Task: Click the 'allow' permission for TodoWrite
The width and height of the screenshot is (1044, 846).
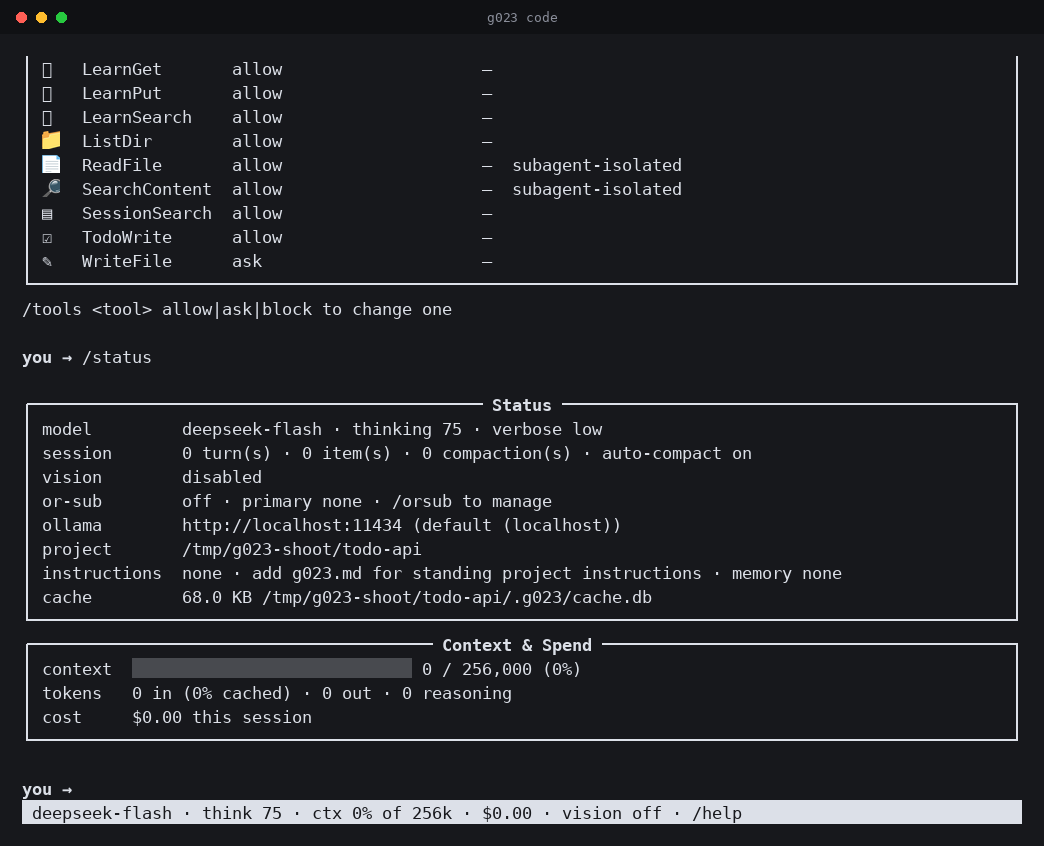Action: 257,237
